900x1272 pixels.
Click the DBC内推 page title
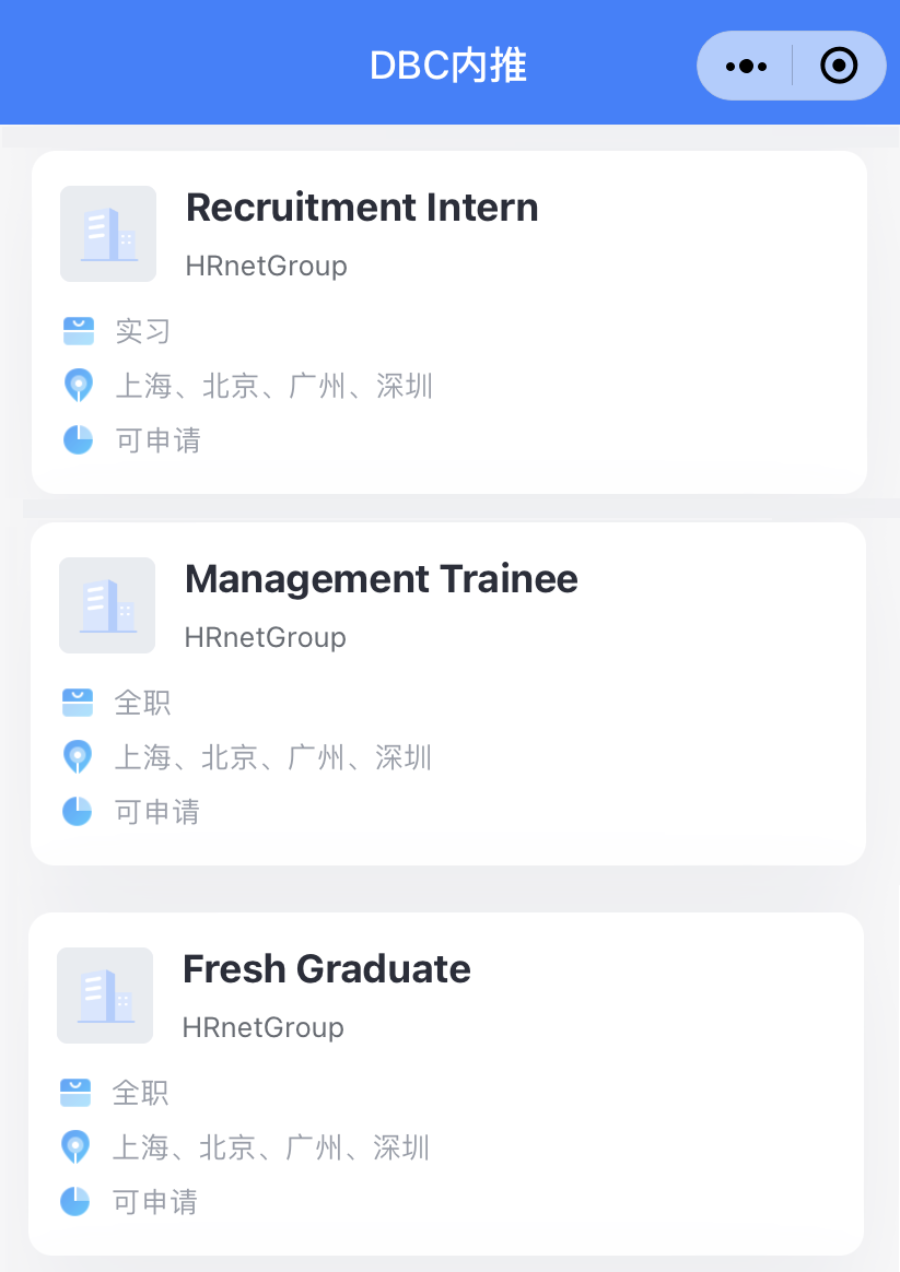pos(448,66)
